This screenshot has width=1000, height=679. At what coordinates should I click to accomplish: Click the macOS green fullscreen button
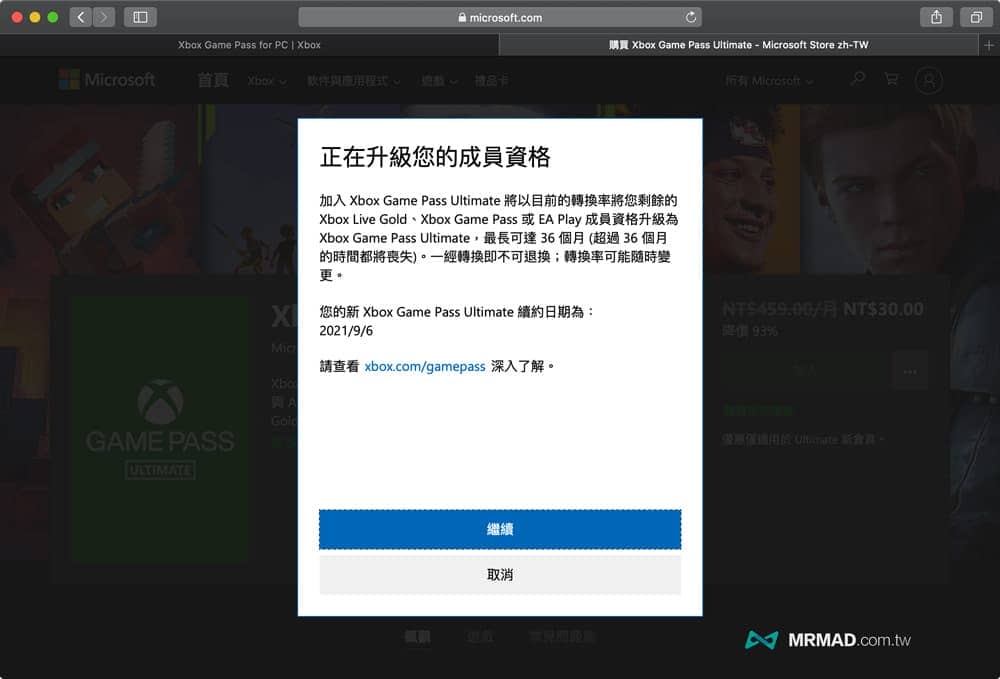[53, 17]
